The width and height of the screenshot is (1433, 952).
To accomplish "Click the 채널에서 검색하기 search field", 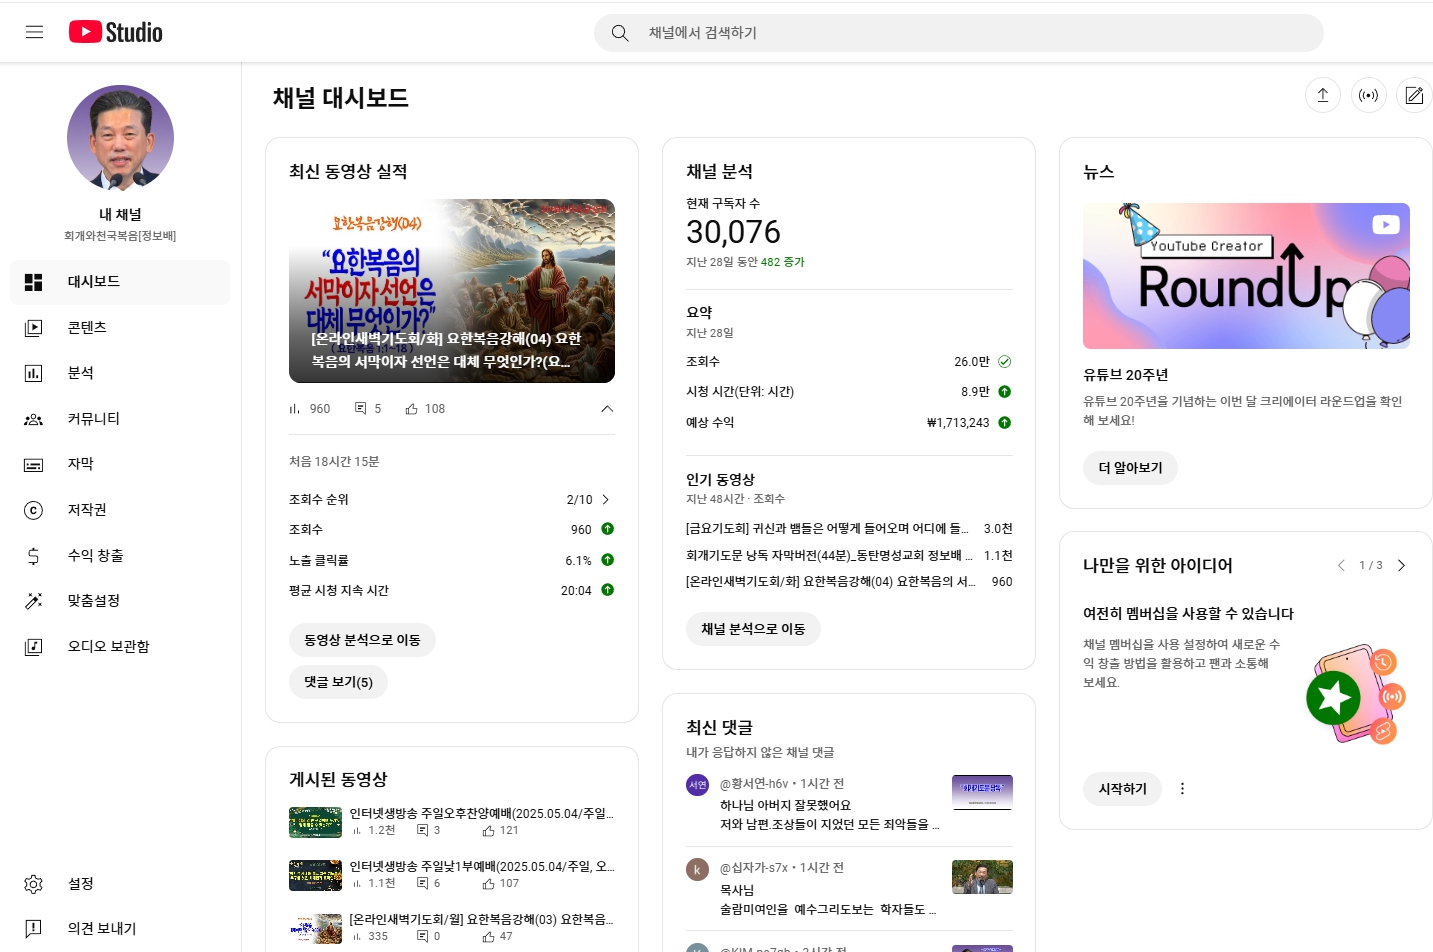I will (x=960, y=33).
